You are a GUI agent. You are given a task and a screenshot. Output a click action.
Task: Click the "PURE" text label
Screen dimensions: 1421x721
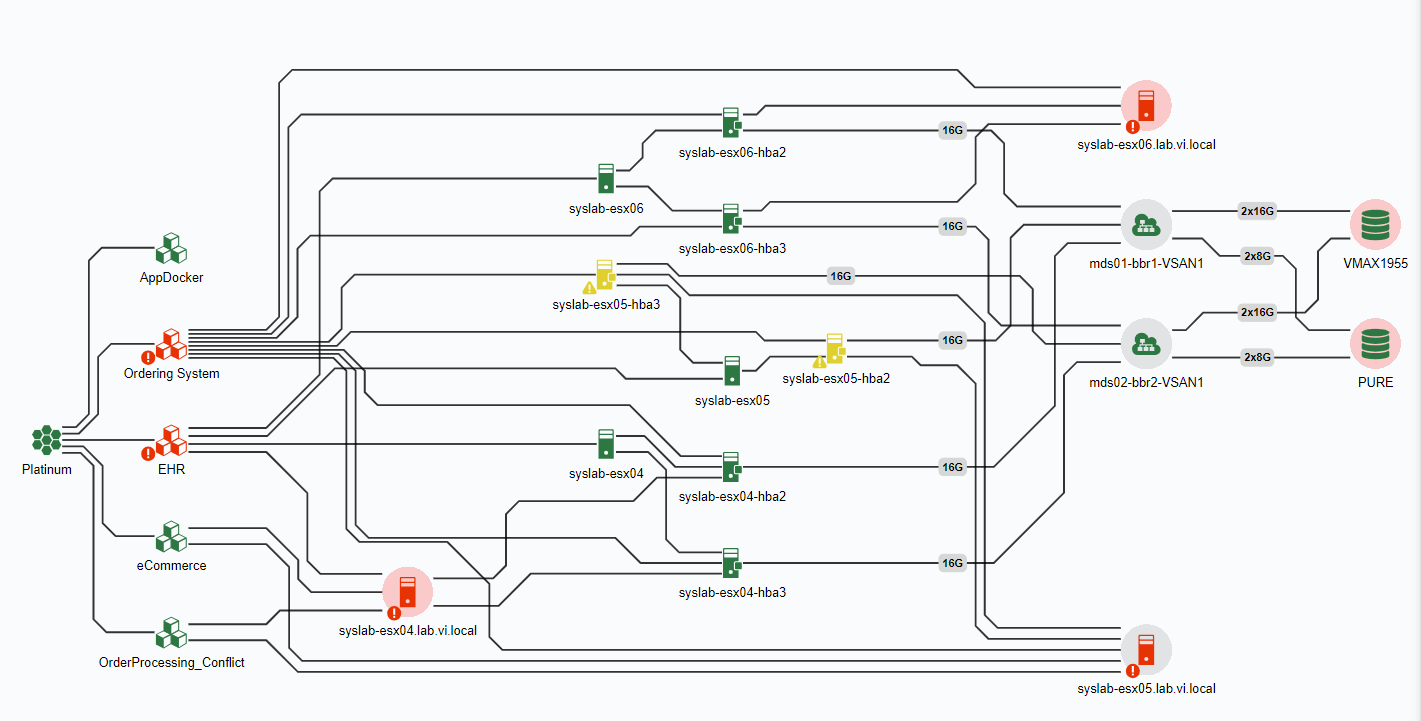[x=1376, y=382]
